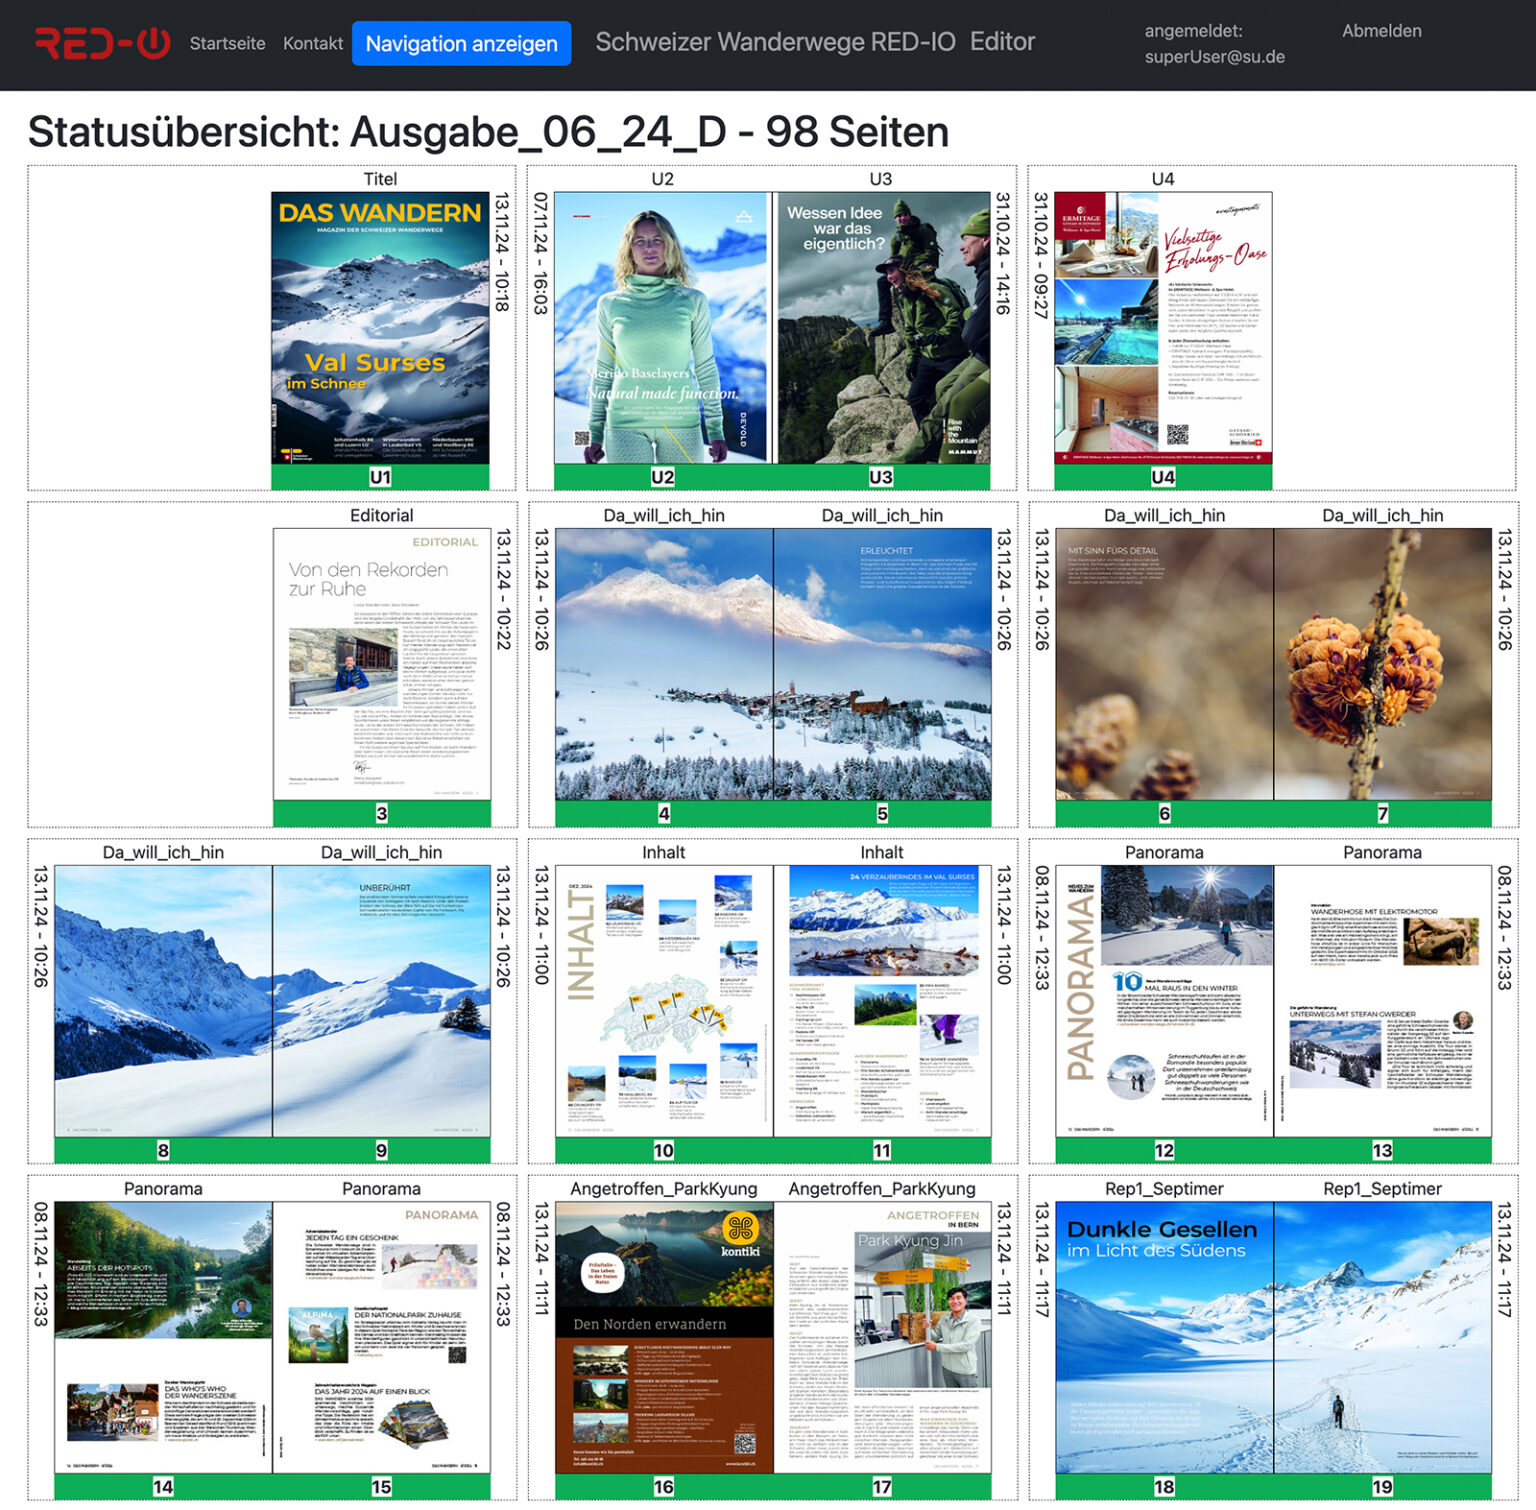Click the timestamp 13.11.24 - 10:22

pos(504,590)
